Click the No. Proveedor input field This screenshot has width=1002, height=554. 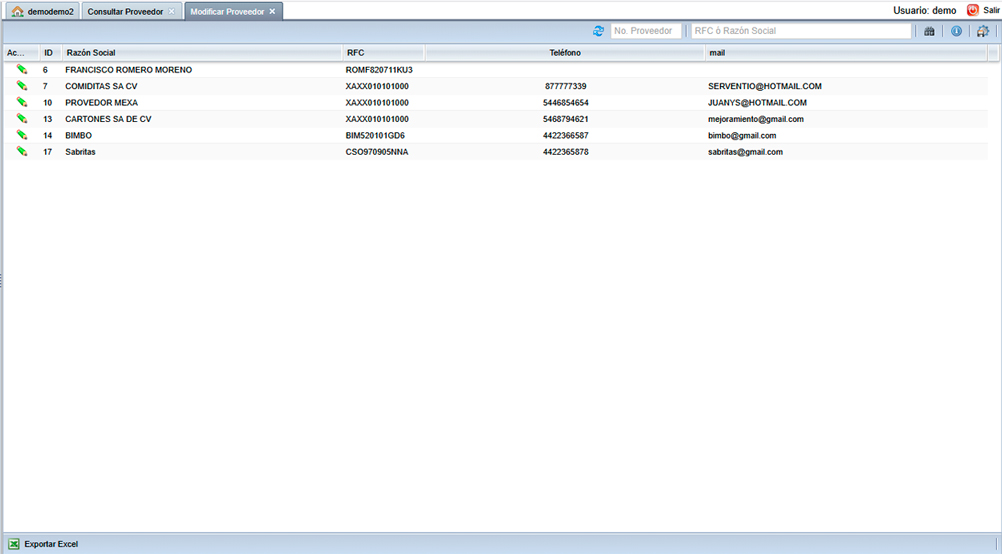[x=646, y=31]
